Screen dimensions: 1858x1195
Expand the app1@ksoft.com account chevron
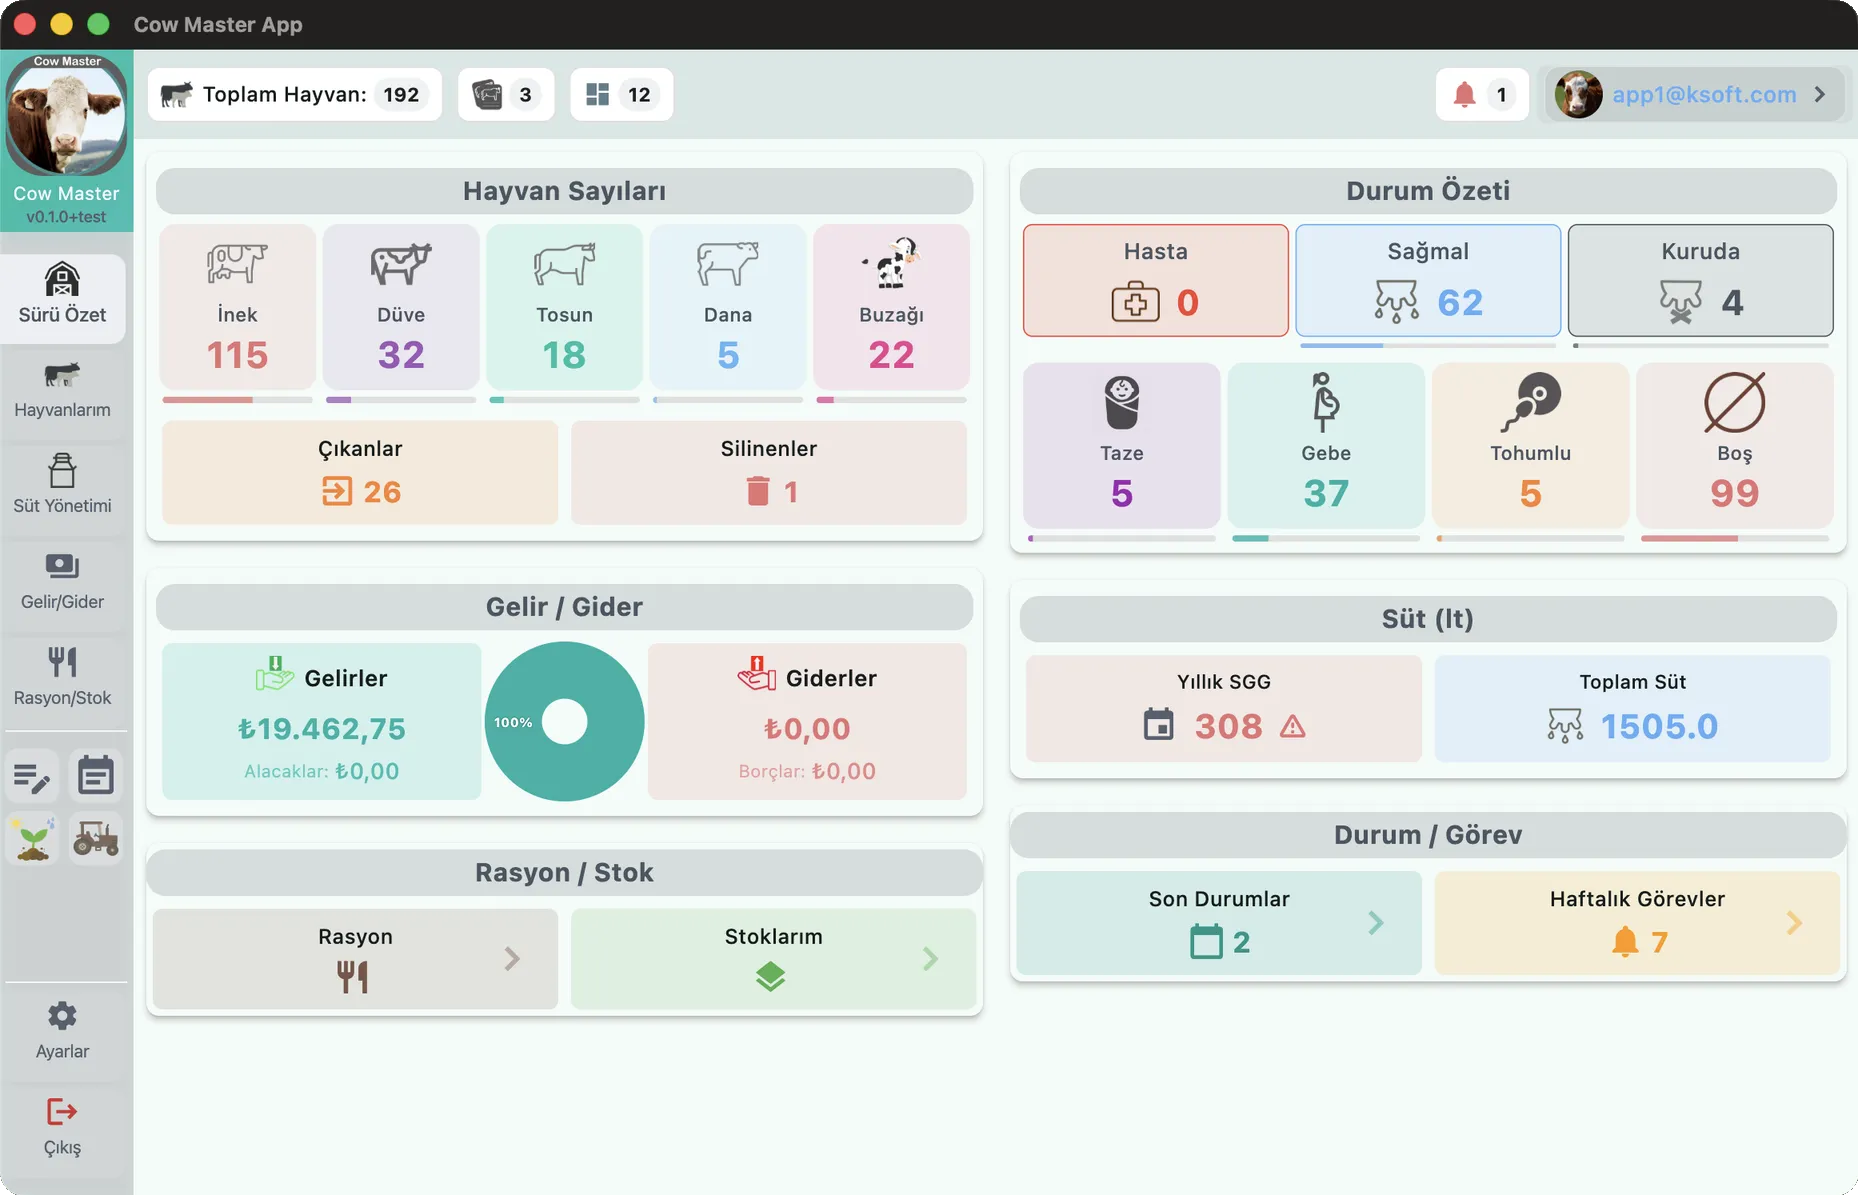click(1819, 94)
